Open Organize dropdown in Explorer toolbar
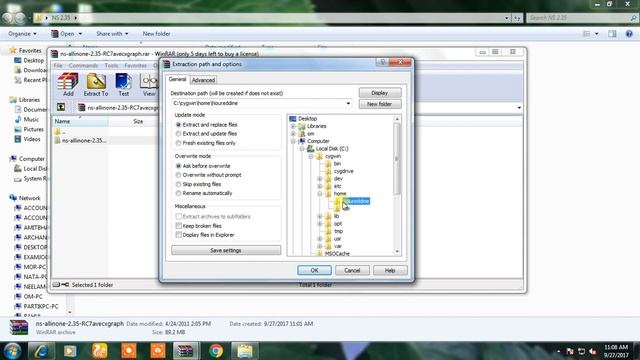The width and height of the screenshot is (640, 360). (x=22, y=34)
